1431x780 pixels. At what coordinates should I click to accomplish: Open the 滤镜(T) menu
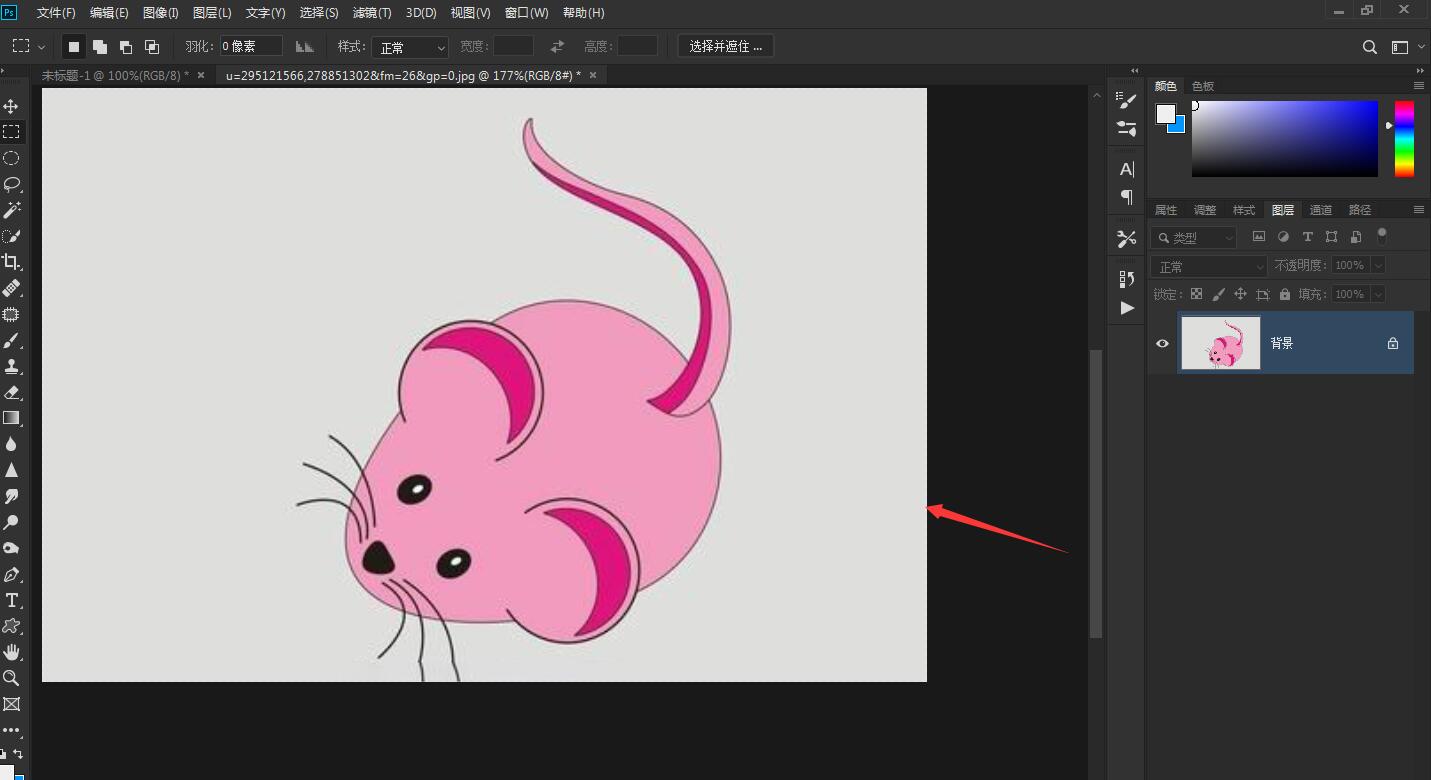click(x=372, y=13)
